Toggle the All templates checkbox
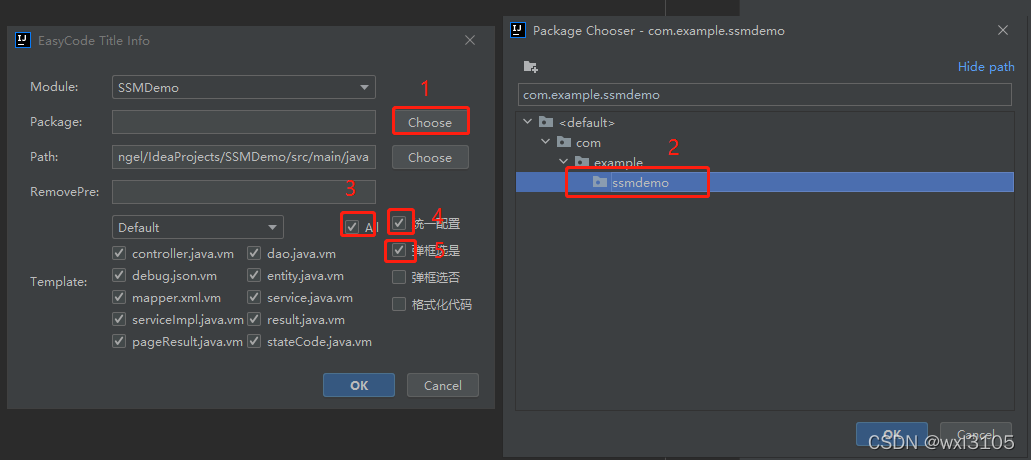Screen dimensions: 1031x460 coord(352,227)
